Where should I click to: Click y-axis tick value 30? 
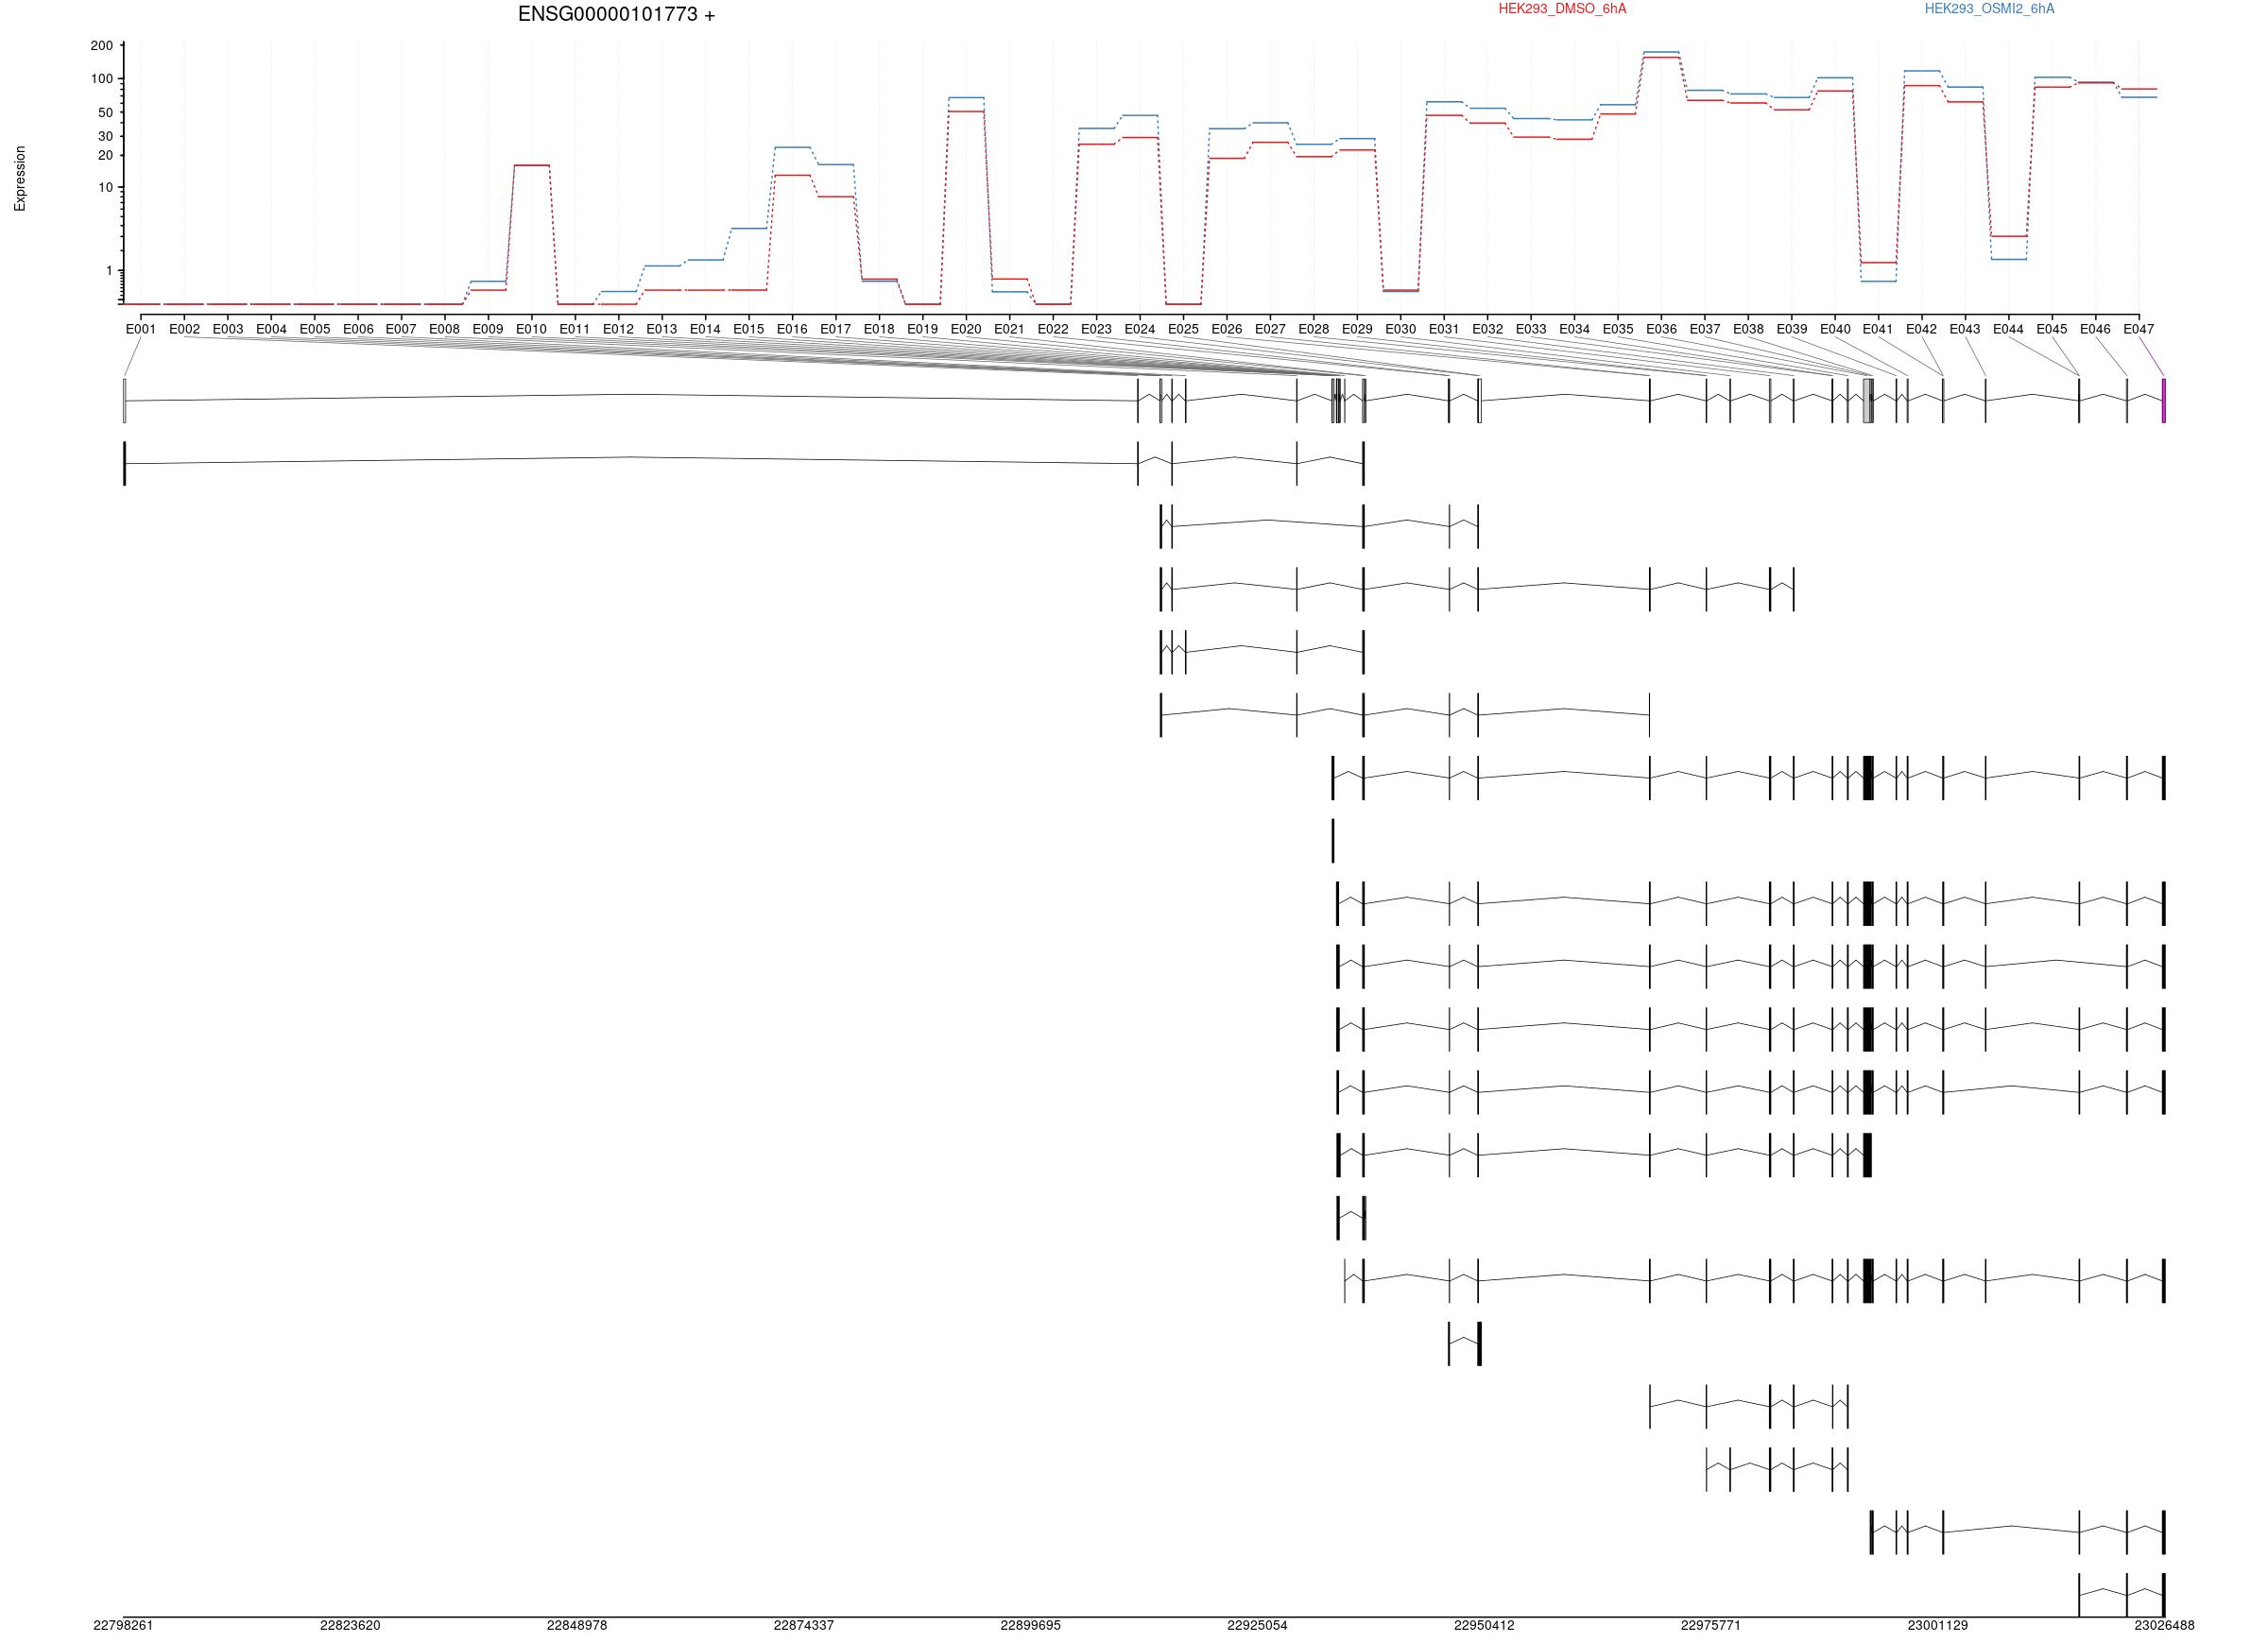tap(106, 136)
